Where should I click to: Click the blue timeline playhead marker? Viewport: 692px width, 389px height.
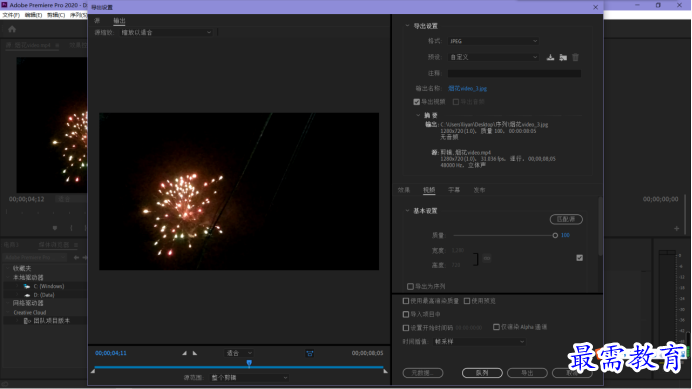tap(249, 364)
